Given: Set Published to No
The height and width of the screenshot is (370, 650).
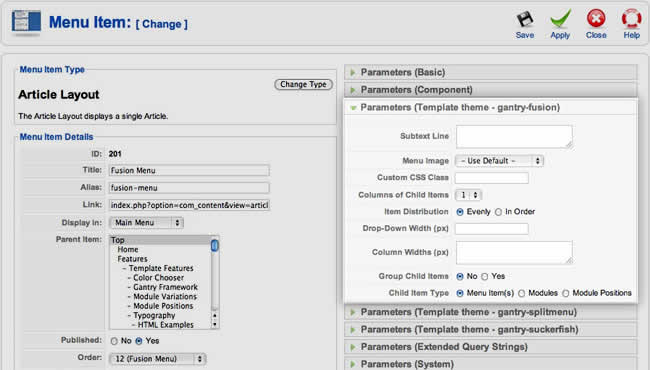Looking at the screenshot, I should (114, 341).
